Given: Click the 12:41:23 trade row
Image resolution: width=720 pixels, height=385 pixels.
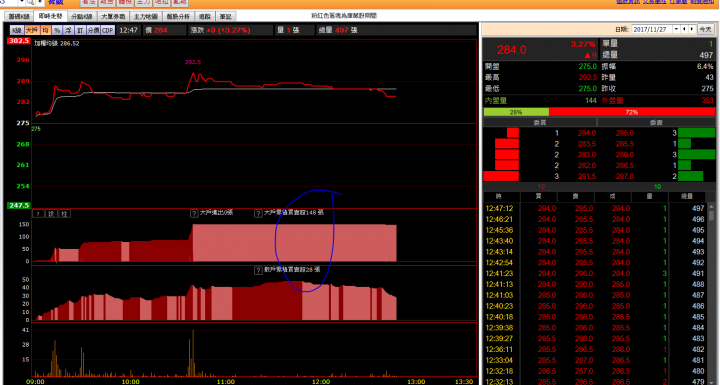Looking at the screenshot, I should point(594,274).
